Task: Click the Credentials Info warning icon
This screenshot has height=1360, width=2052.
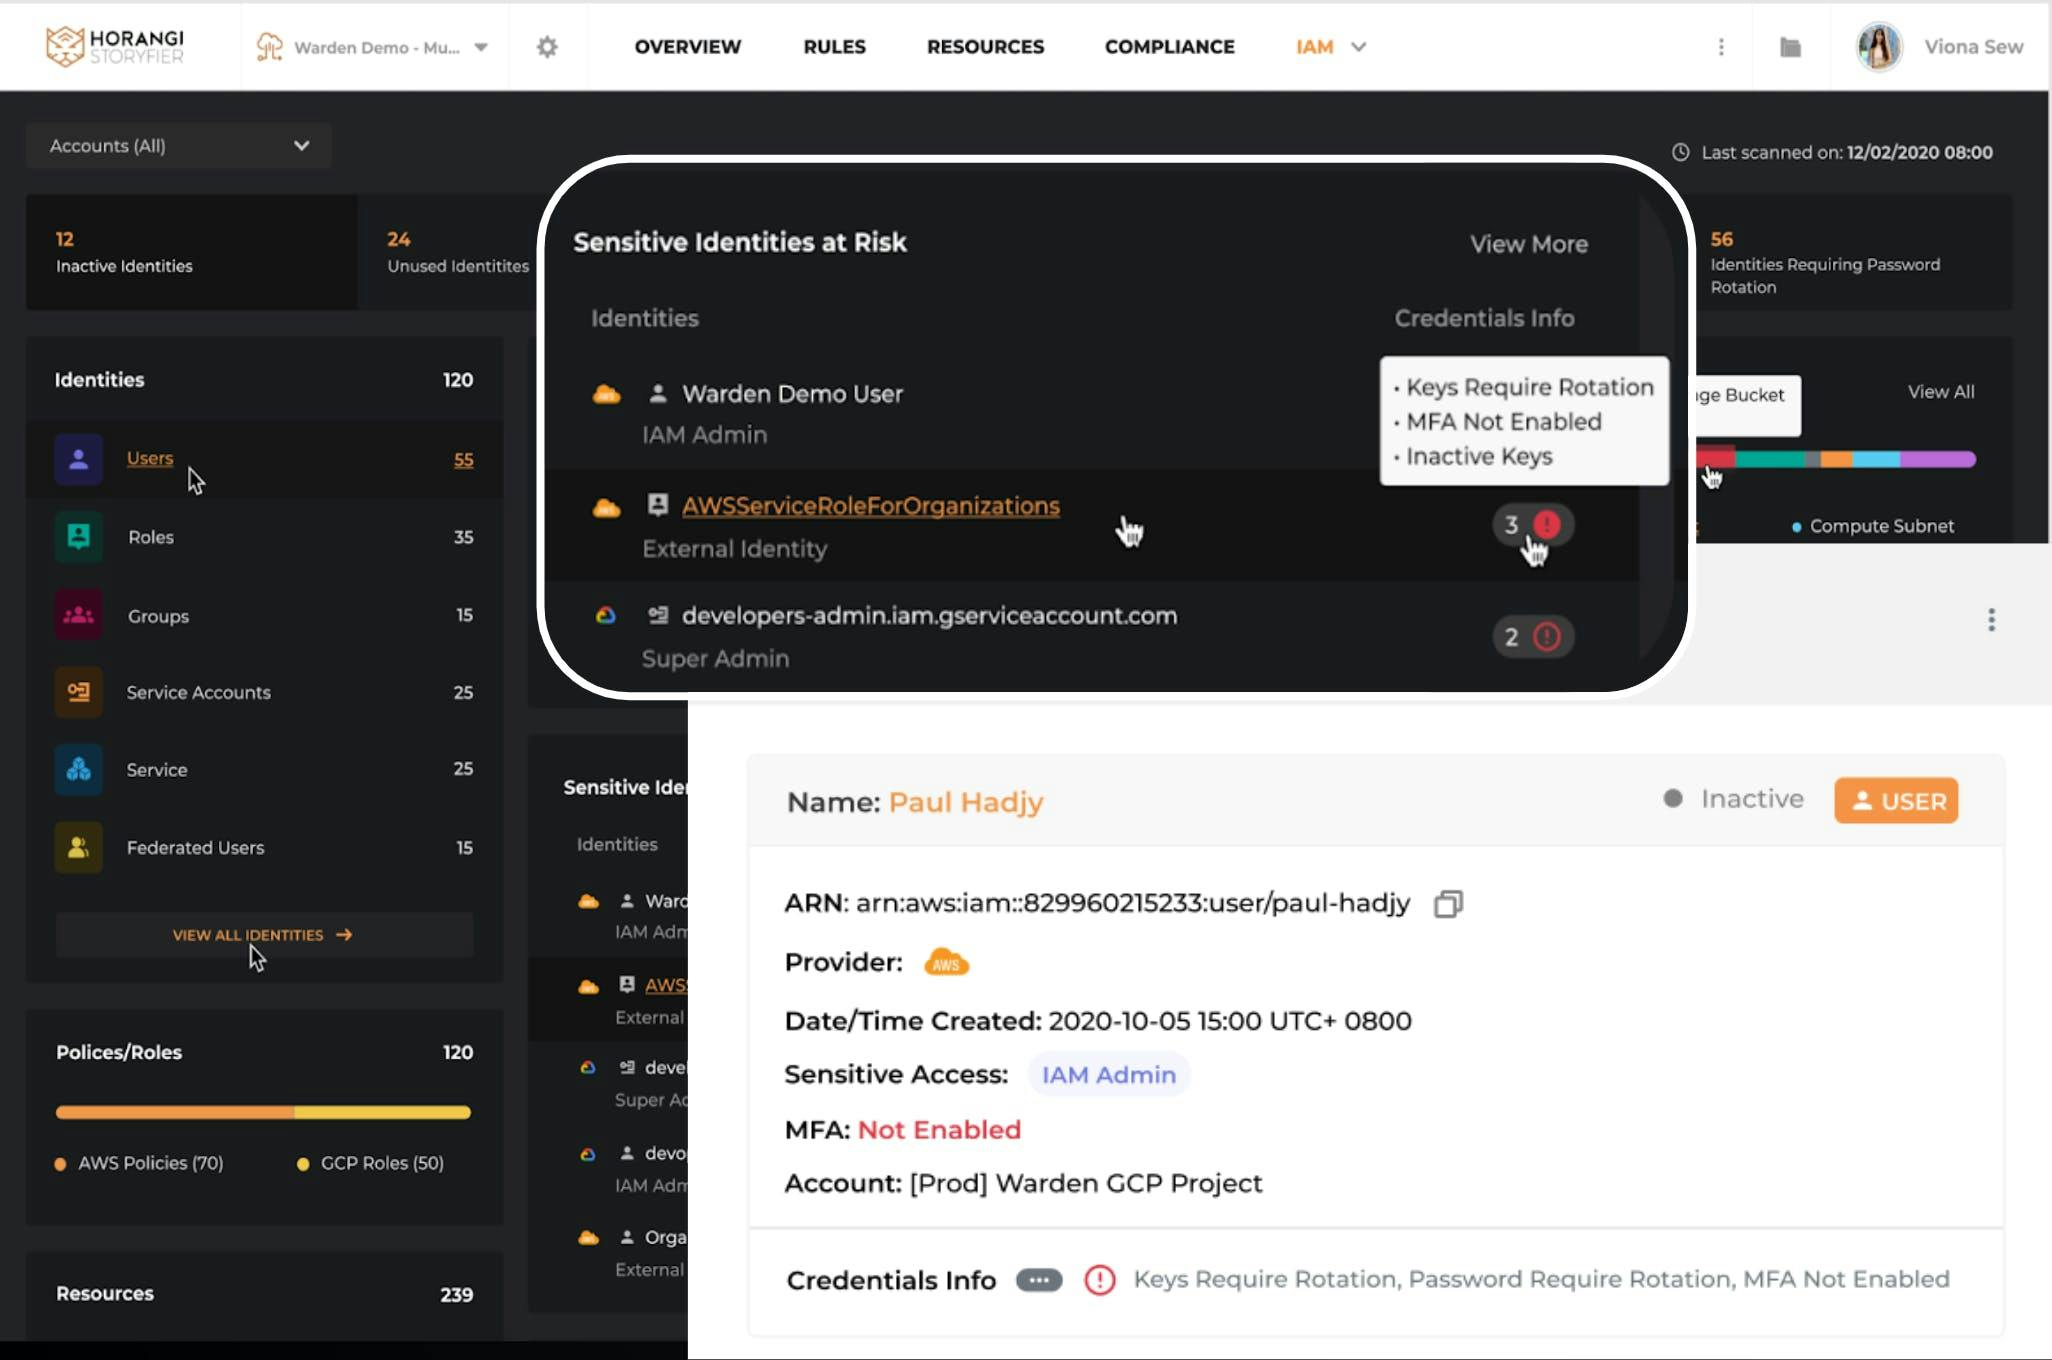Action: click(1100, 1280)
